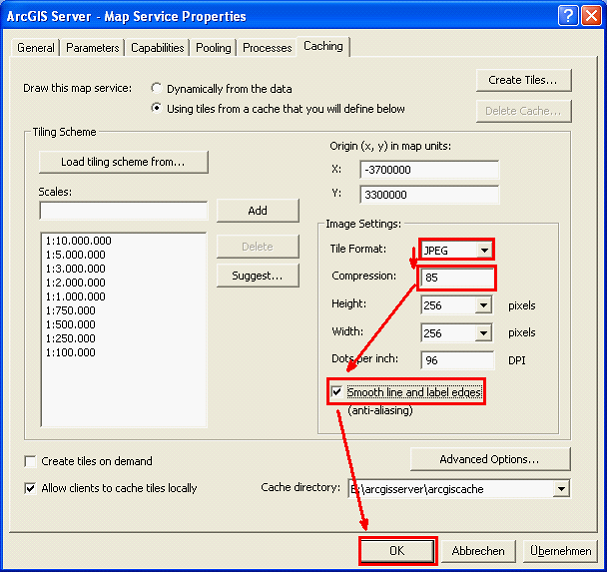Click the Delete Cache button
This screenshot has height=572, width=607.
pos(523,111)
